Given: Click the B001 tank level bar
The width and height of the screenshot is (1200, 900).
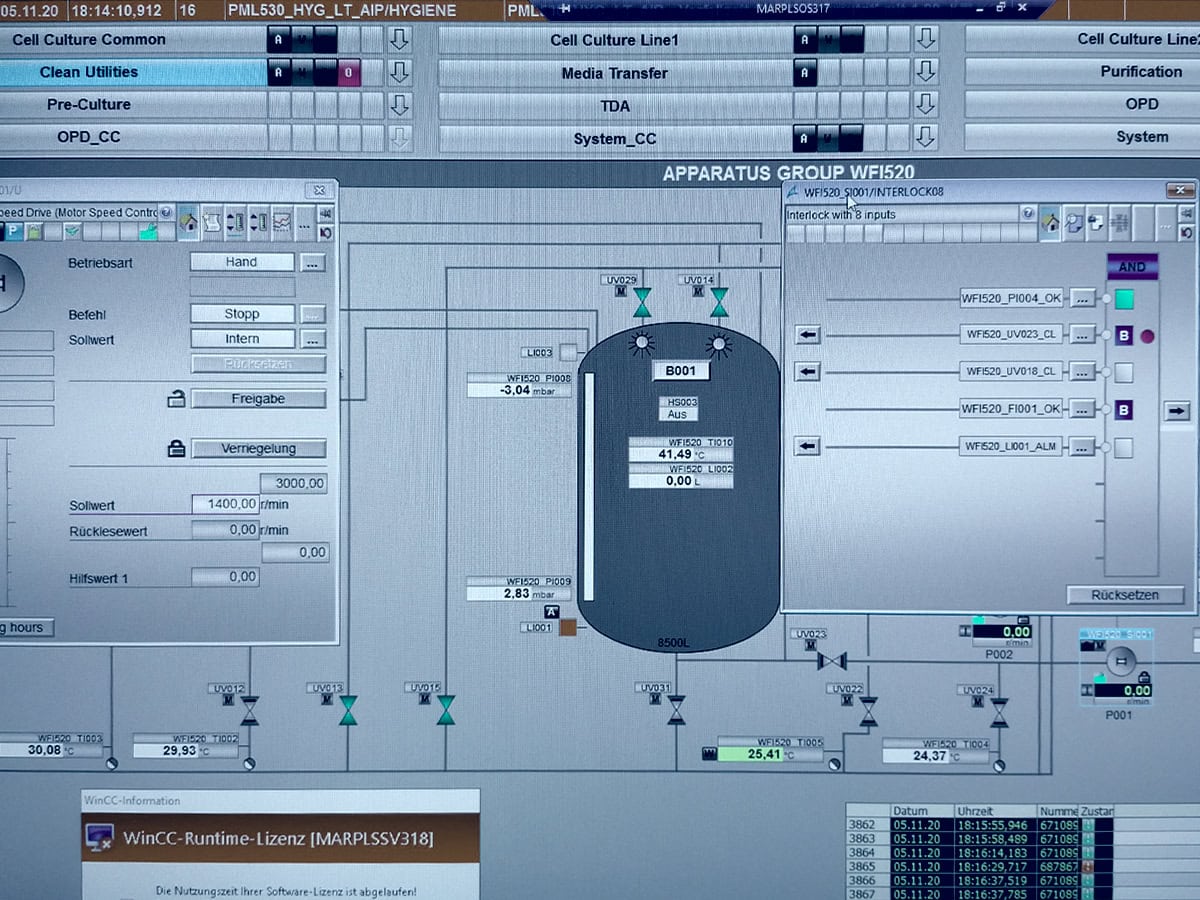Looking at the screenshot, I should [588, 485].
